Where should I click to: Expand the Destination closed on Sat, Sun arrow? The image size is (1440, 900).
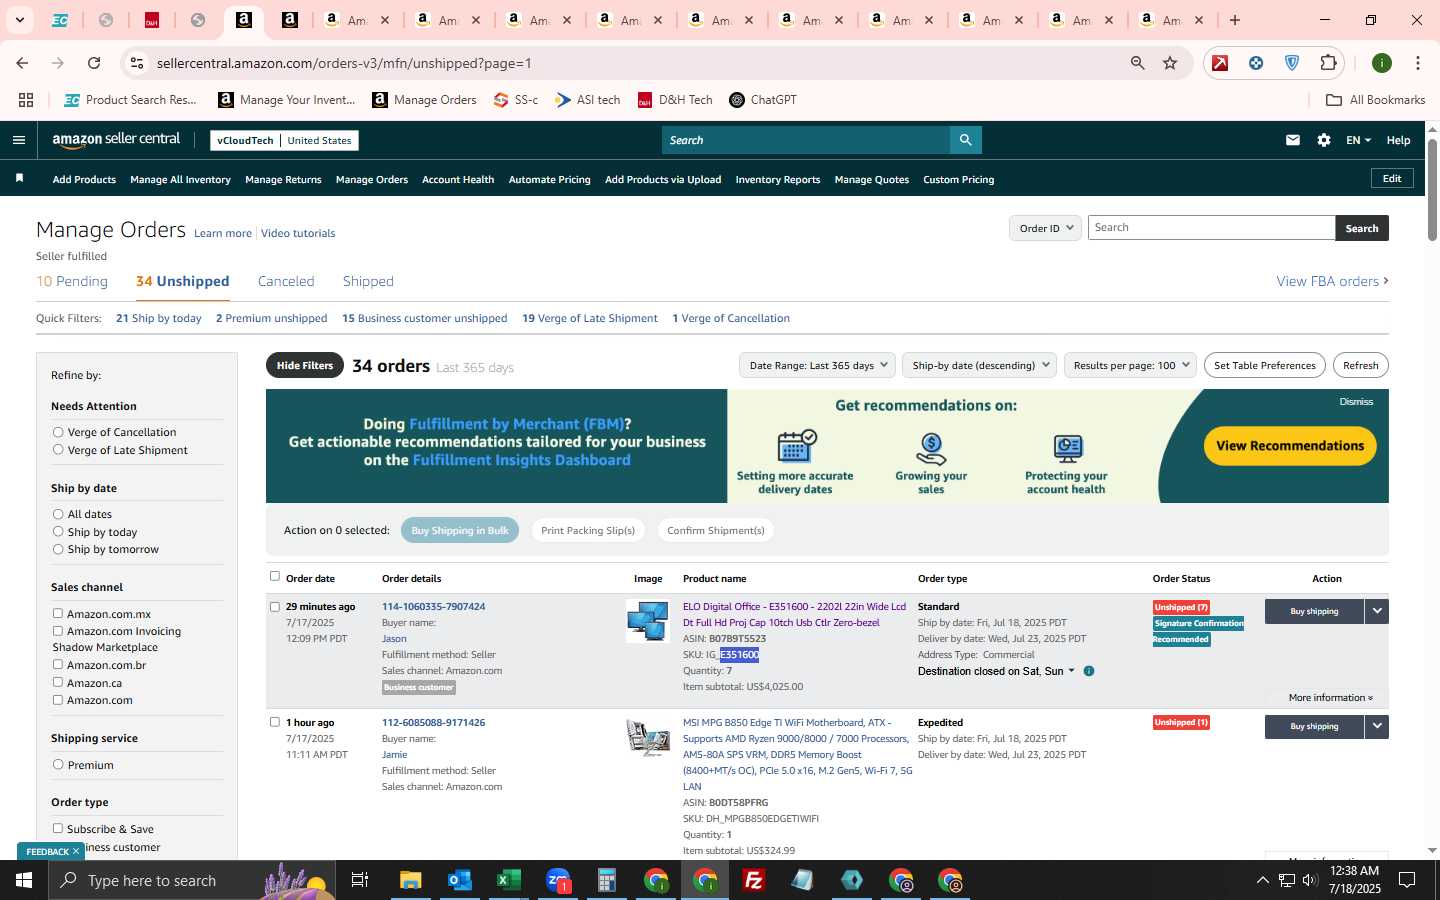click(1072, 671)
